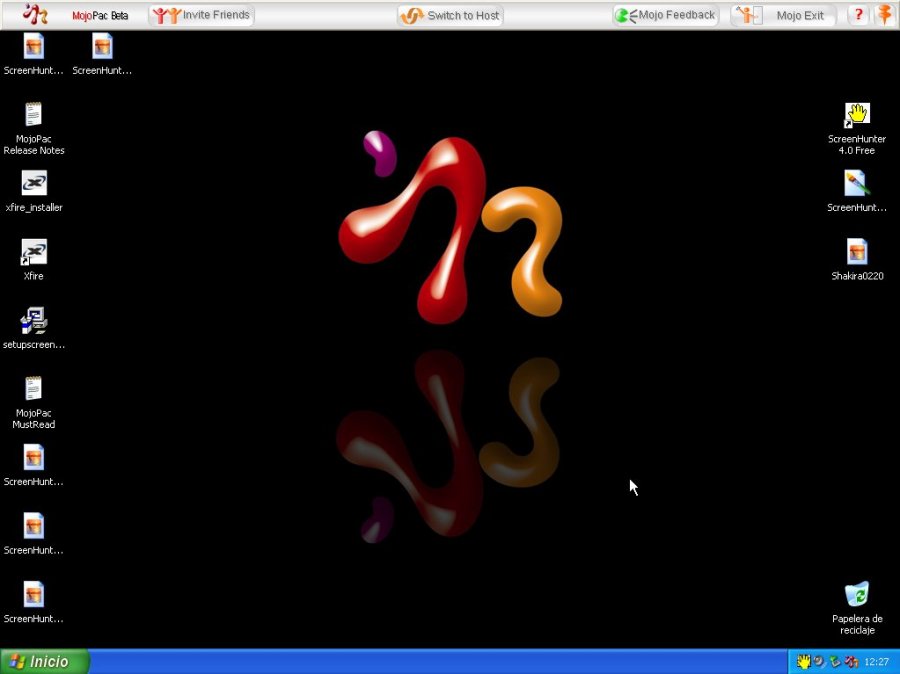Screen dimensions: 900x674
Task: Click the Invite Friends button
Action: (201, 15)
